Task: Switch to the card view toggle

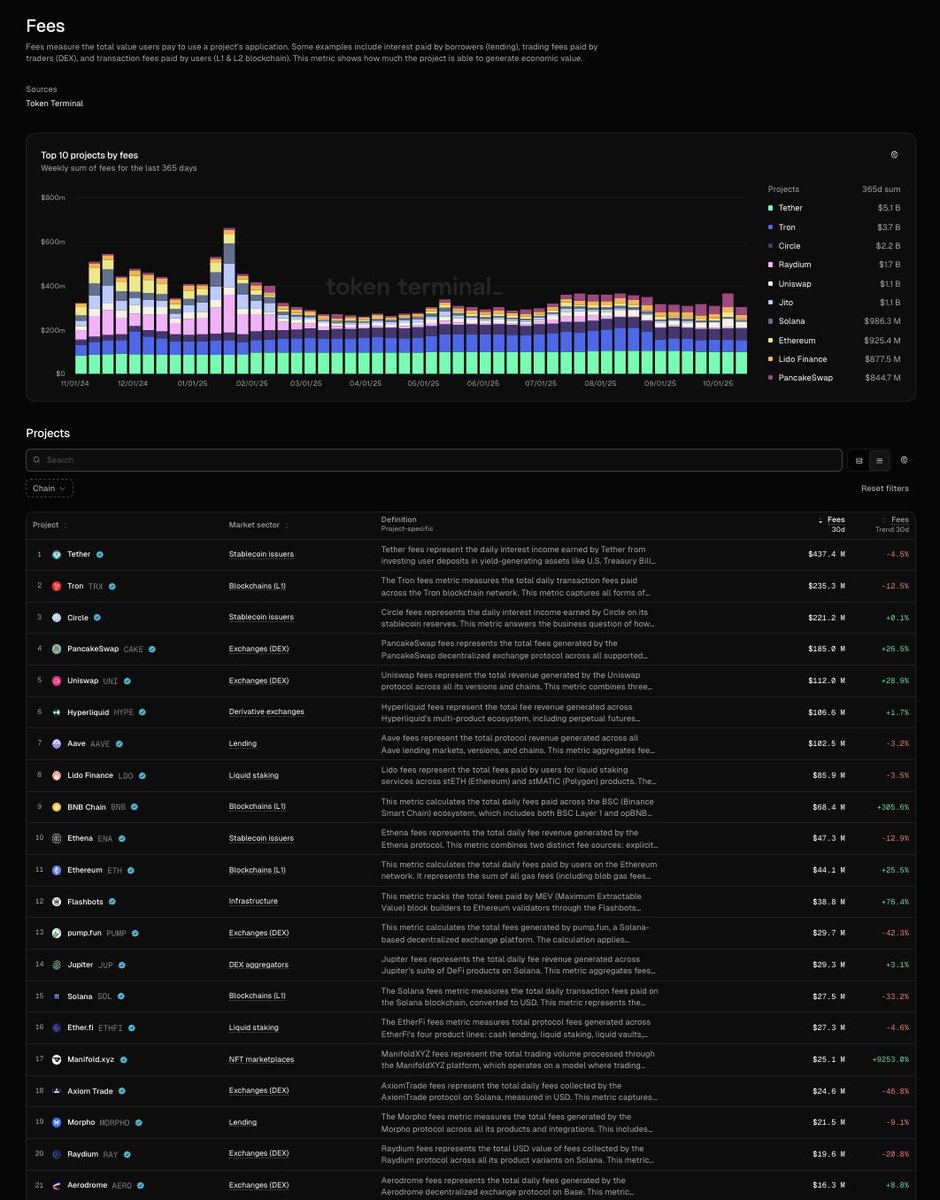Action: 859,460
